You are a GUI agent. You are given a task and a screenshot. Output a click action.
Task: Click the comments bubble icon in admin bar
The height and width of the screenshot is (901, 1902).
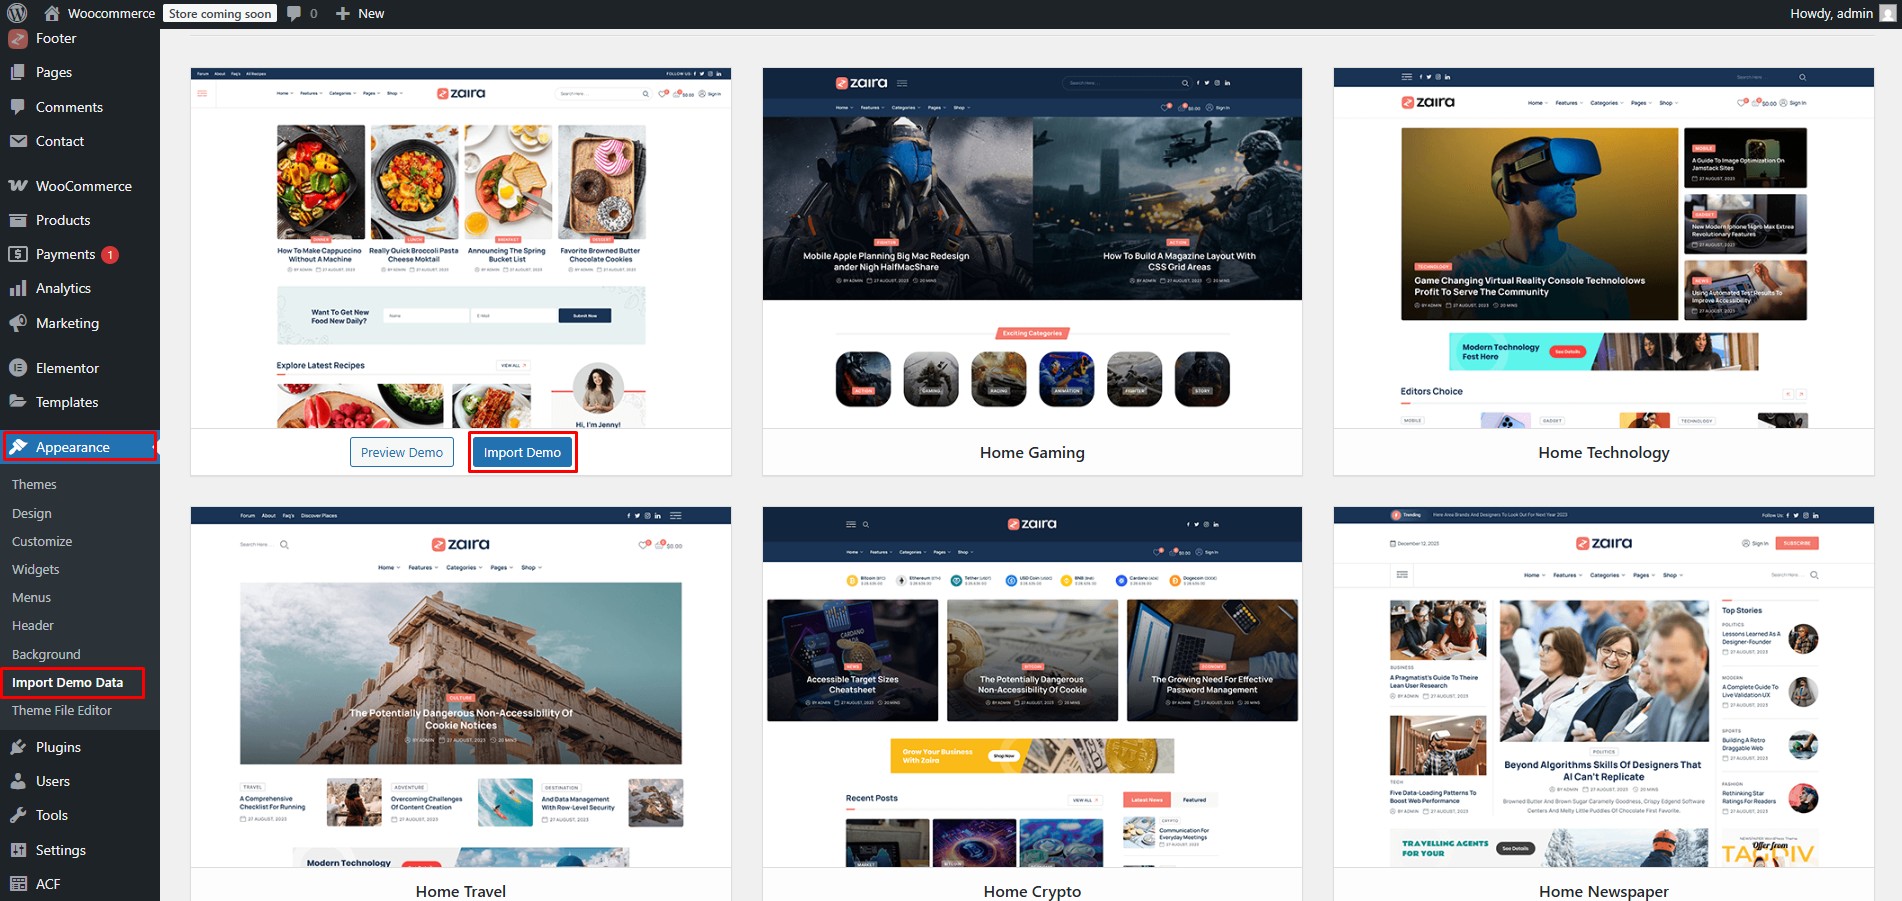[x=294, y=14]
